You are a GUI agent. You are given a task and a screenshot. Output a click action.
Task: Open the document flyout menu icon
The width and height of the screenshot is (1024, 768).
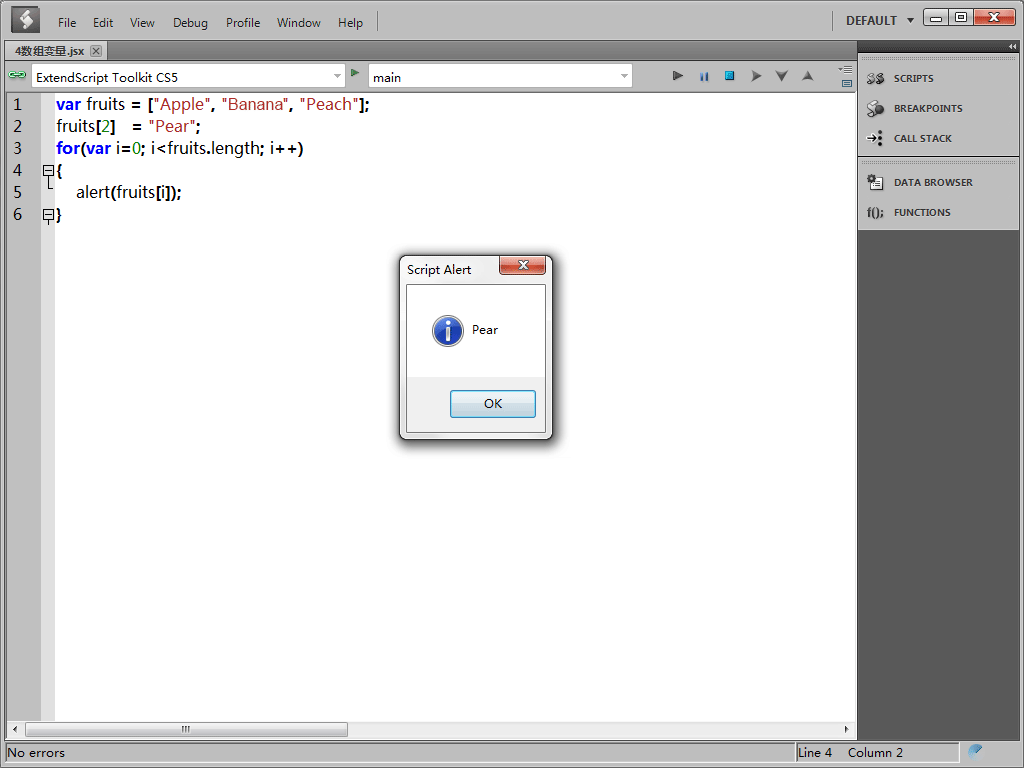click(x=846, y=69)
